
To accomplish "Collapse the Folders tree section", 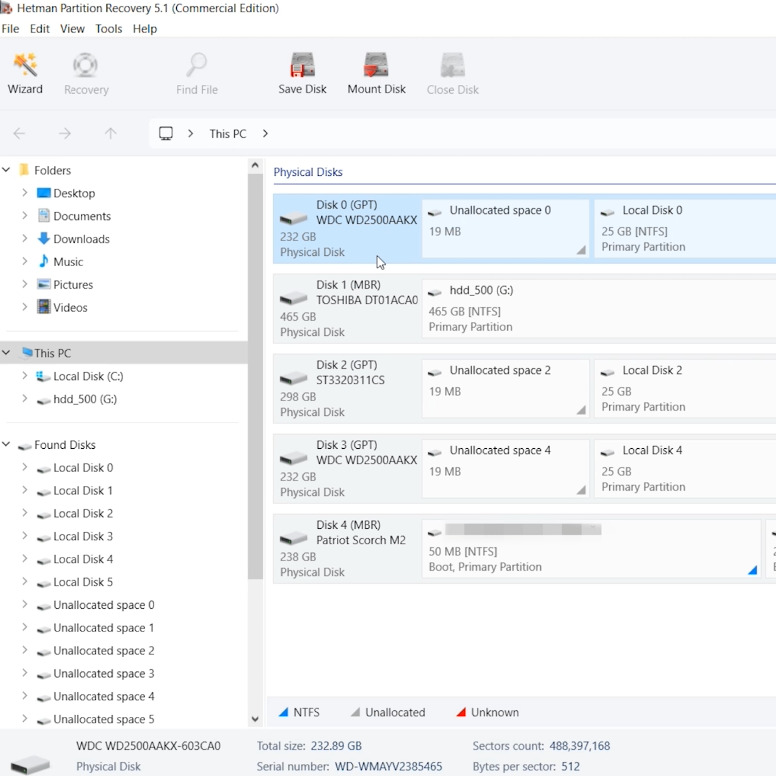I will point(6,170).
